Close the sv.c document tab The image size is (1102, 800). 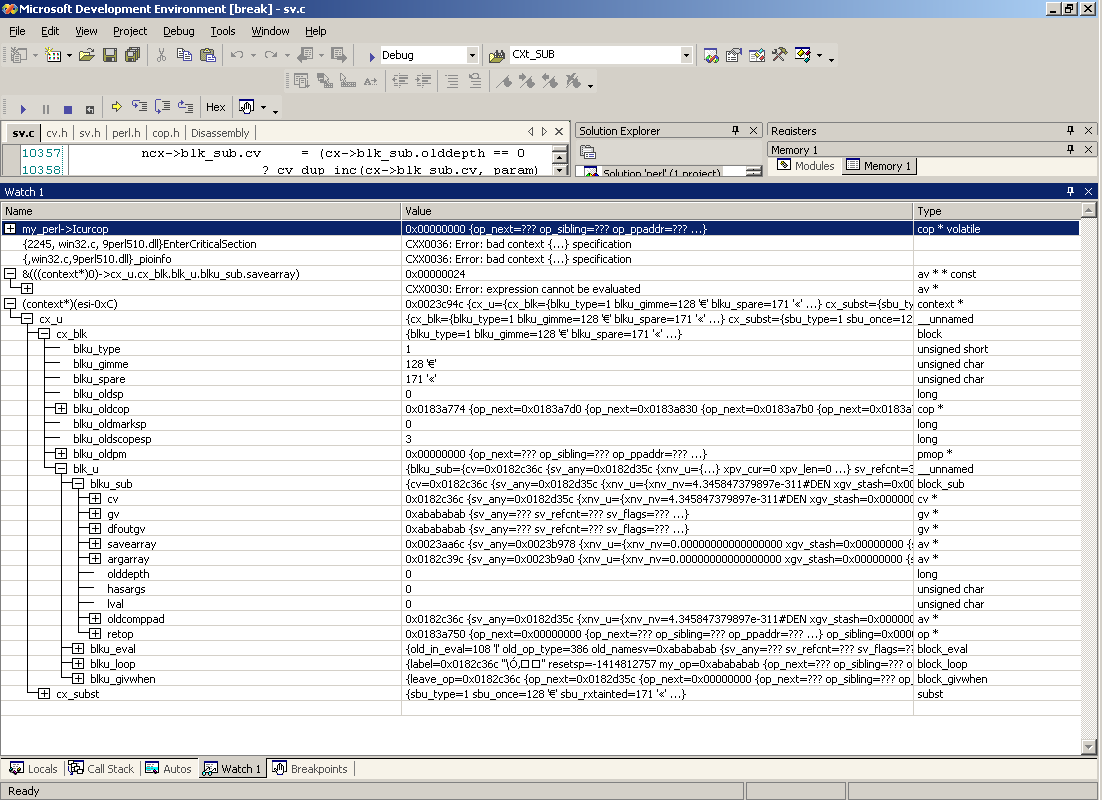click(x=559, y=131)
